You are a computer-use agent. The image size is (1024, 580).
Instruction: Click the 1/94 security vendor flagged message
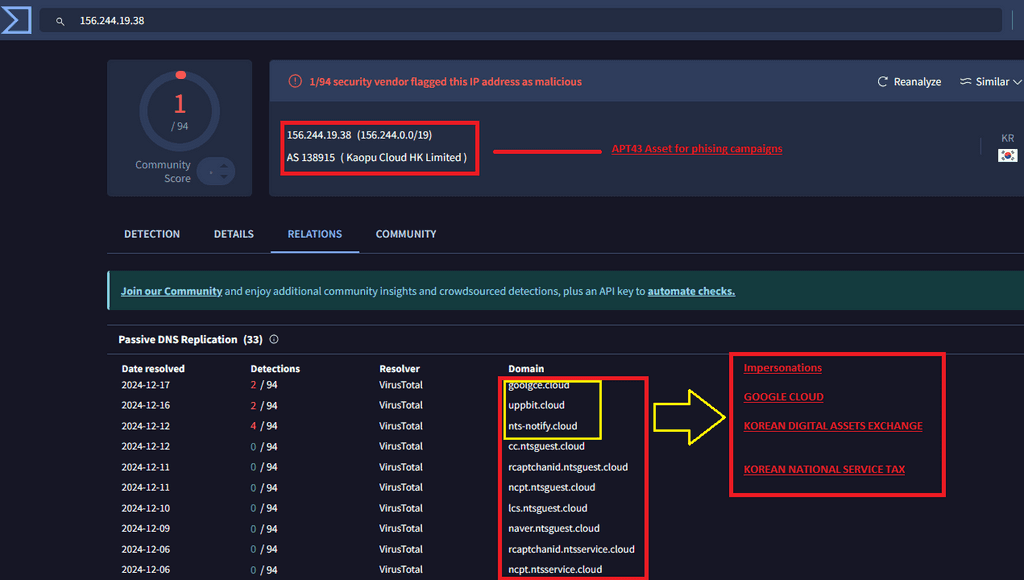pyautogui.click(x=445, y=82)
